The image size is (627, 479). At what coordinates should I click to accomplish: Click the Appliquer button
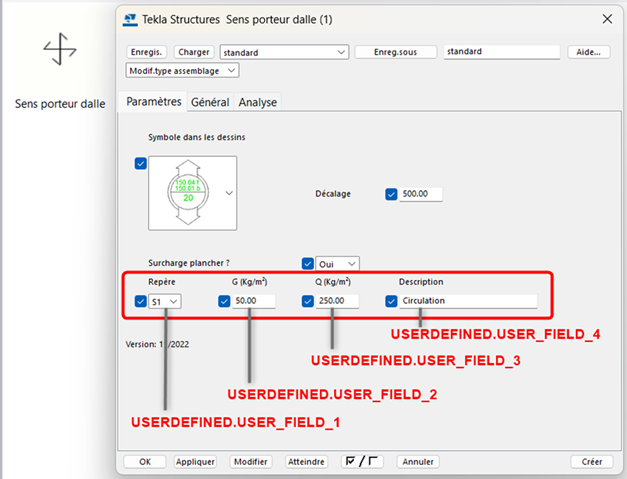pos(195,461)
